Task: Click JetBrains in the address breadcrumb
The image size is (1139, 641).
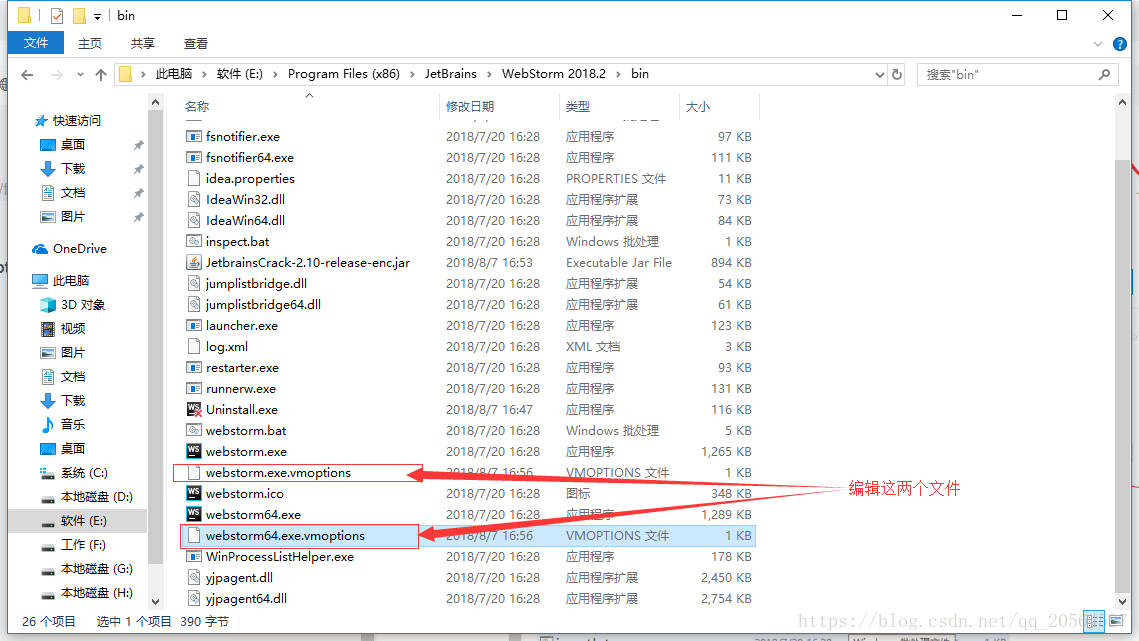Action: pyautogui.click(x=450, y=73)
